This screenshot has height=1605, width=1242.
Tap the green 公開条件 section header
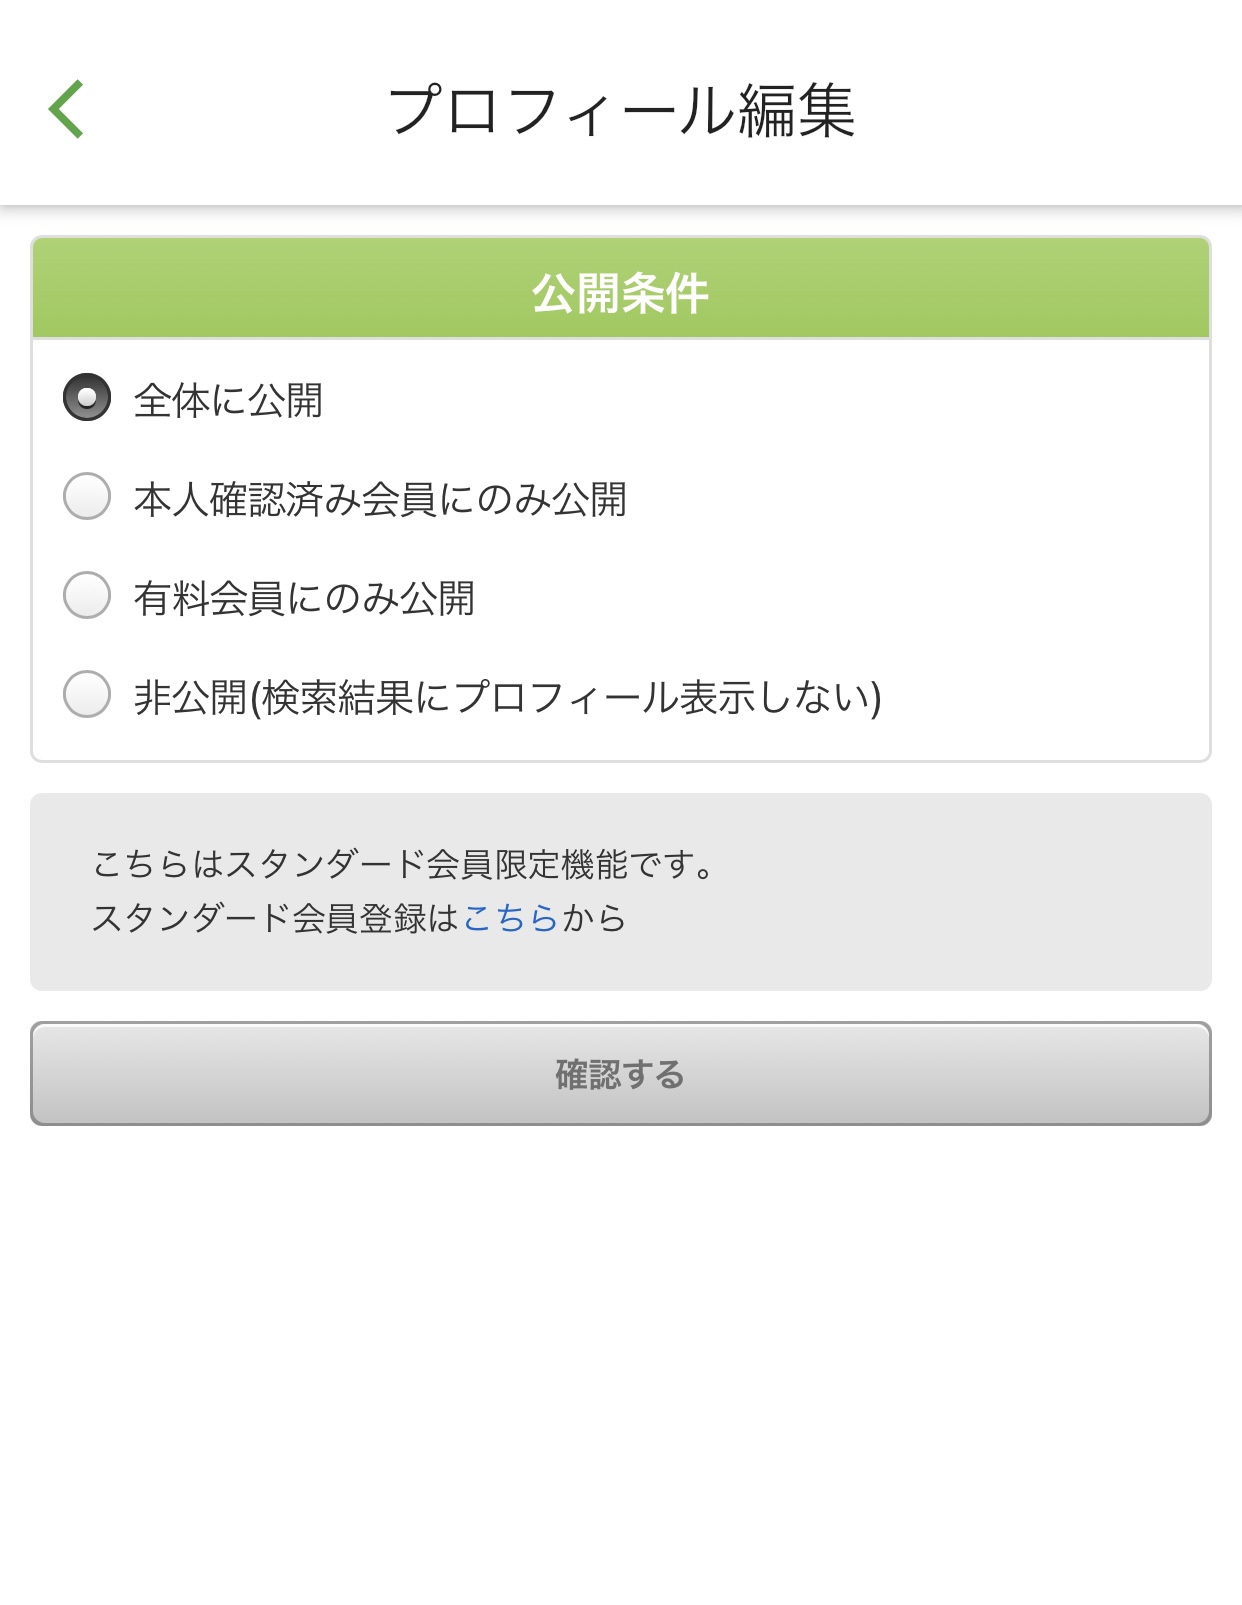point(621,292)
